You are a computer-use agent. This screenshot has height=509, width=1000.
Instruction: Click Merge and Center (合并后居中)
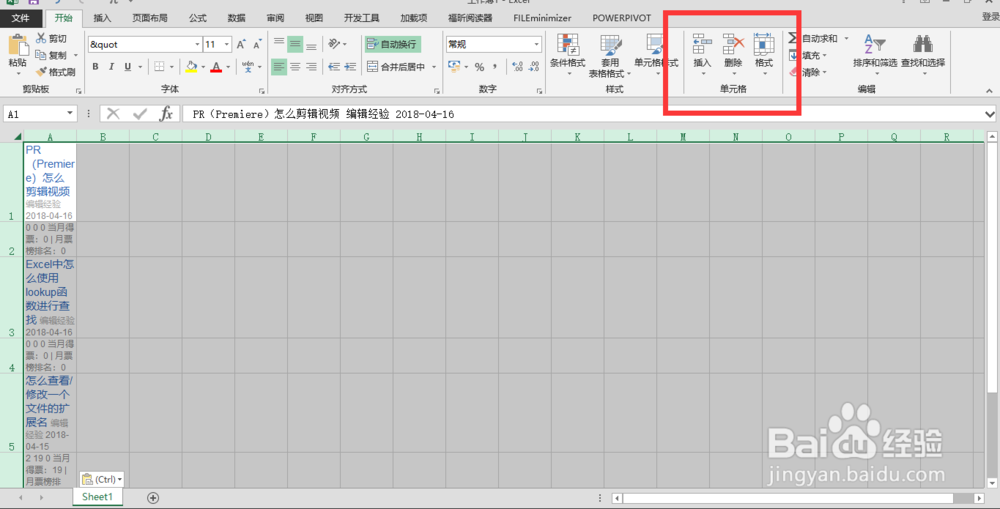pos(395,66)
